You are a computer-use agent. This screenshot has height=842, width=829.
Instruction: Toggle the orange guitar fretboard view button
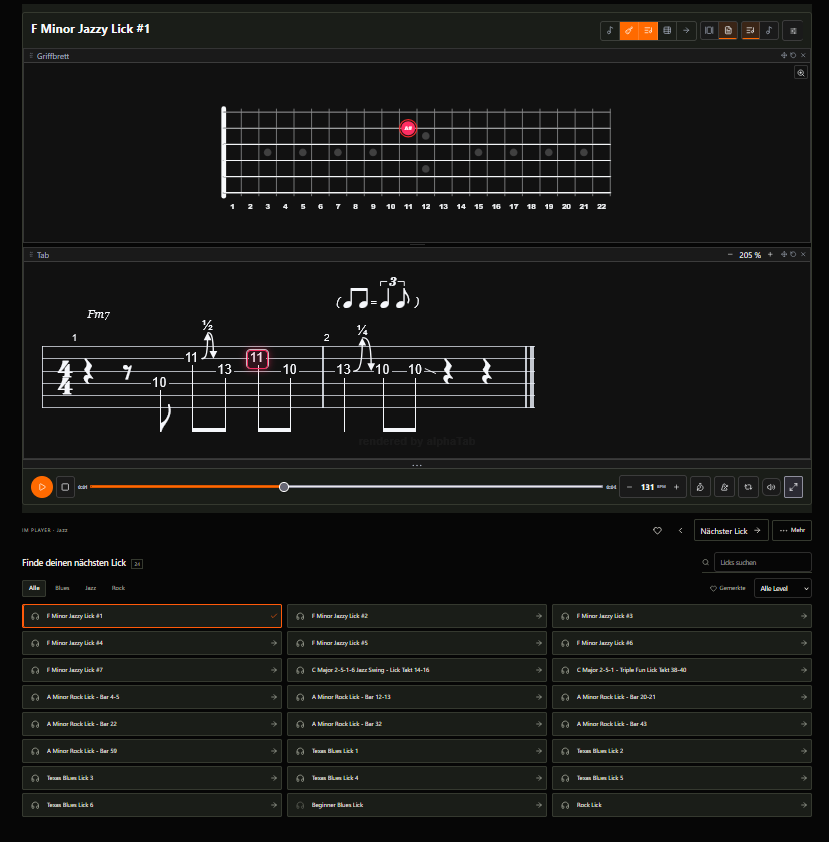(x=629, y=31)
